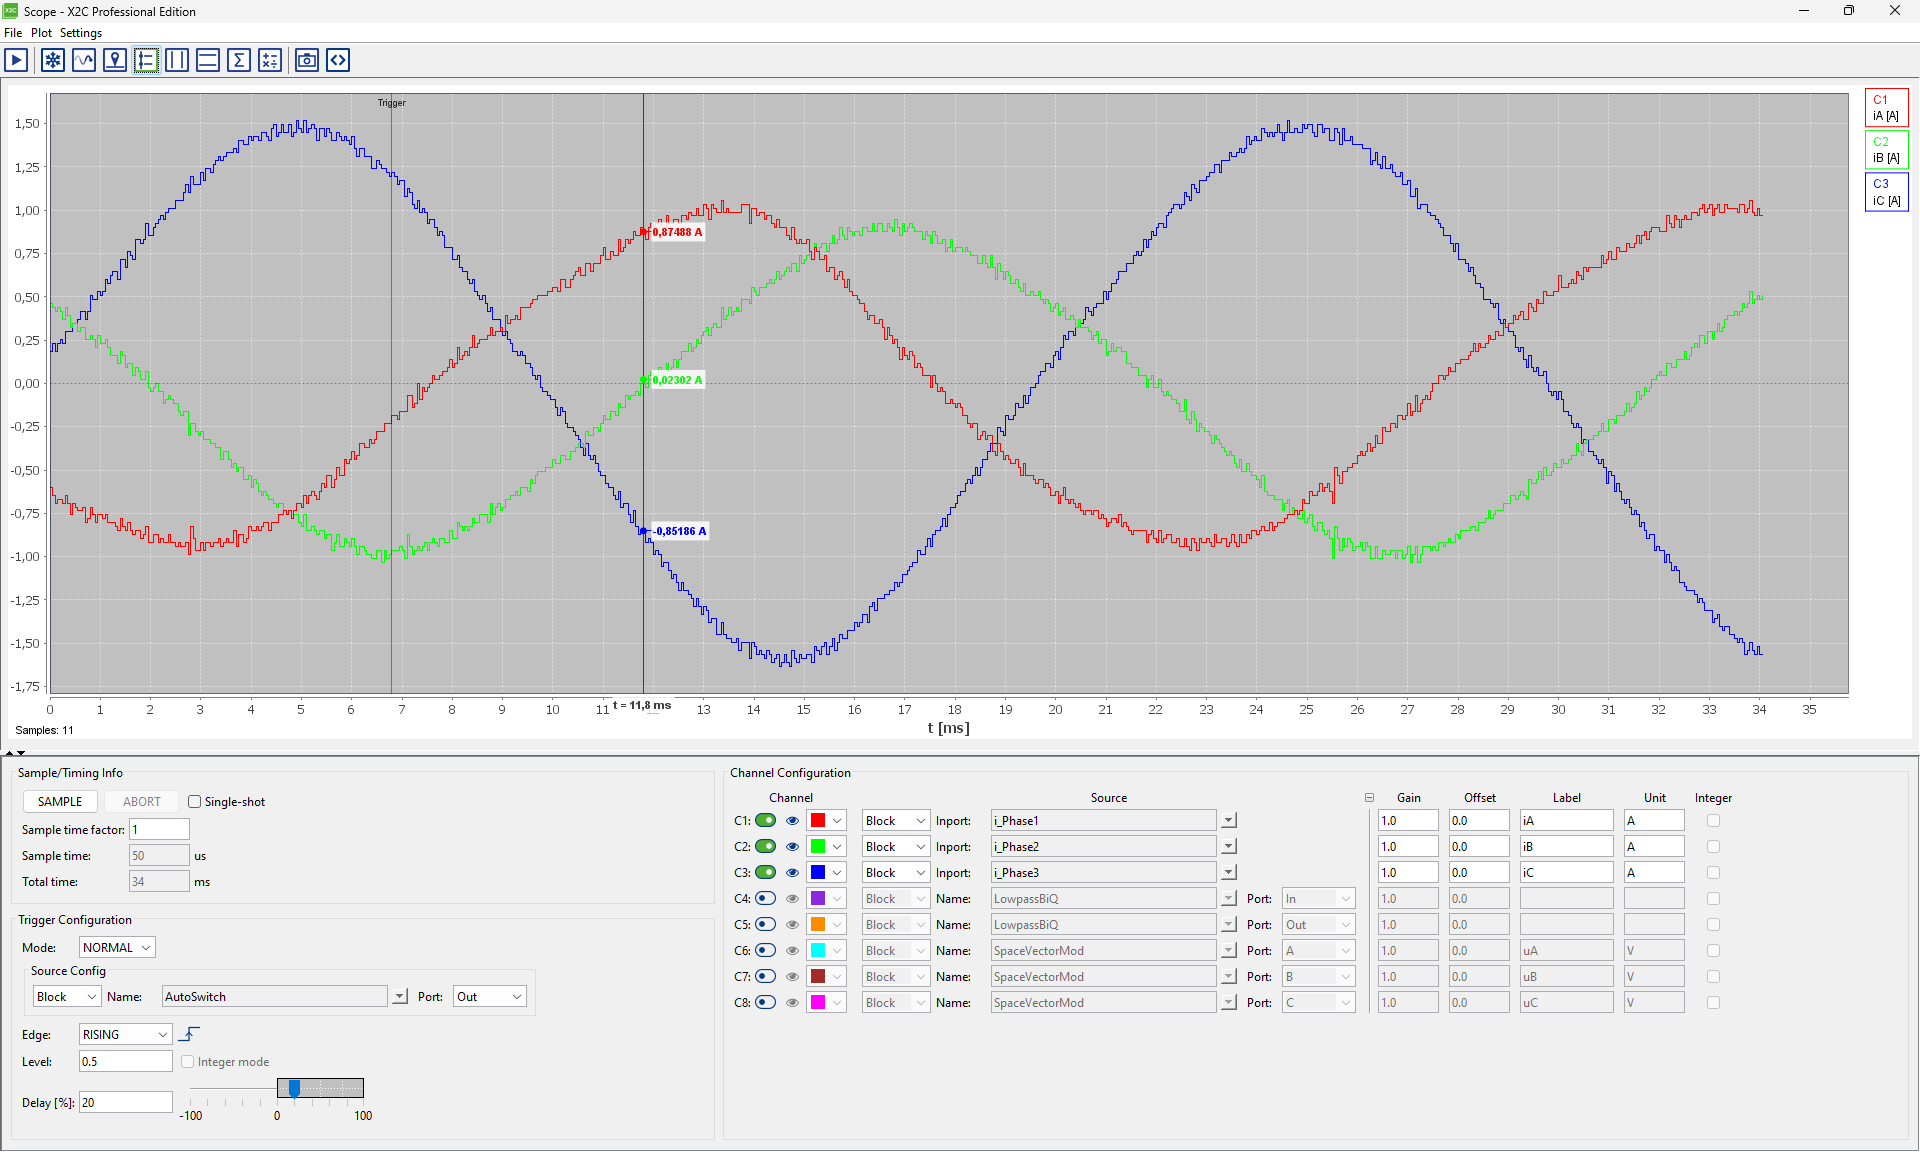The image size is (1920, 1152).
Task: Click the C2 iB legend box
Action: [x=1887, y=150]
